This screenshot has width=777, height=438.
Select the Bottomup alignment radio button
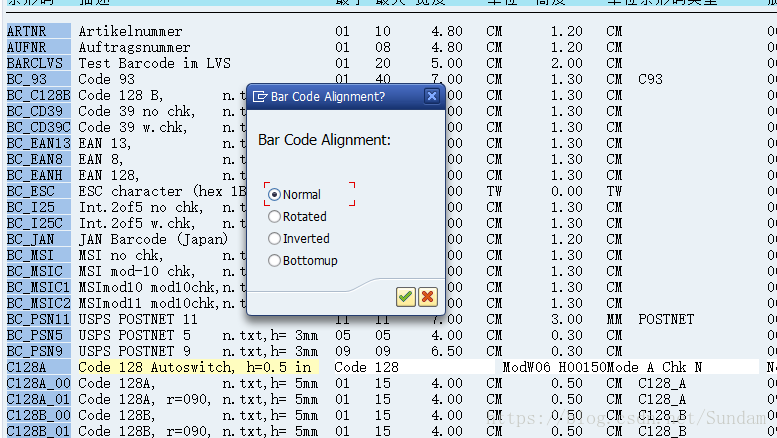click(x=274, y=260)
